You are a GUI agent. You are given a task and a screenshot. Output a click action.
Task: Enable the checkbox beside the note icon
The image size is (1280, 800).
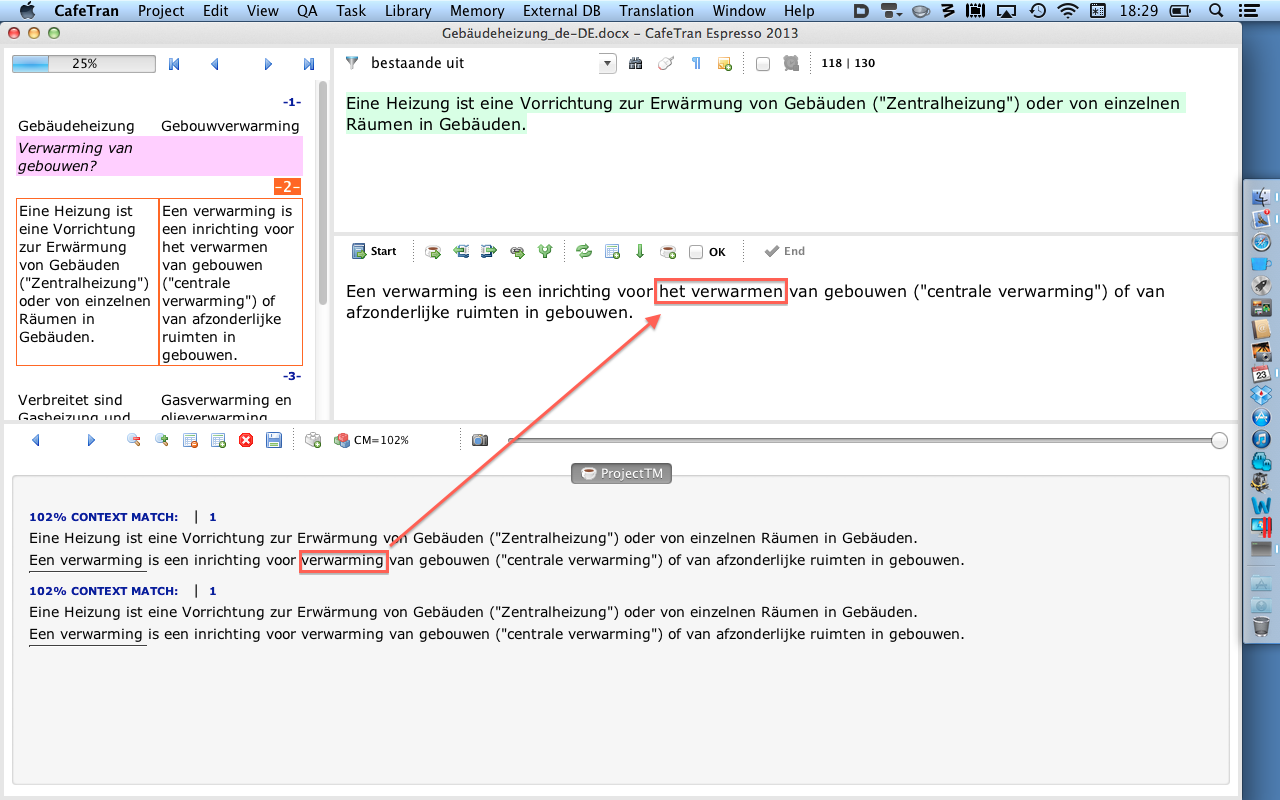(763, 64)
